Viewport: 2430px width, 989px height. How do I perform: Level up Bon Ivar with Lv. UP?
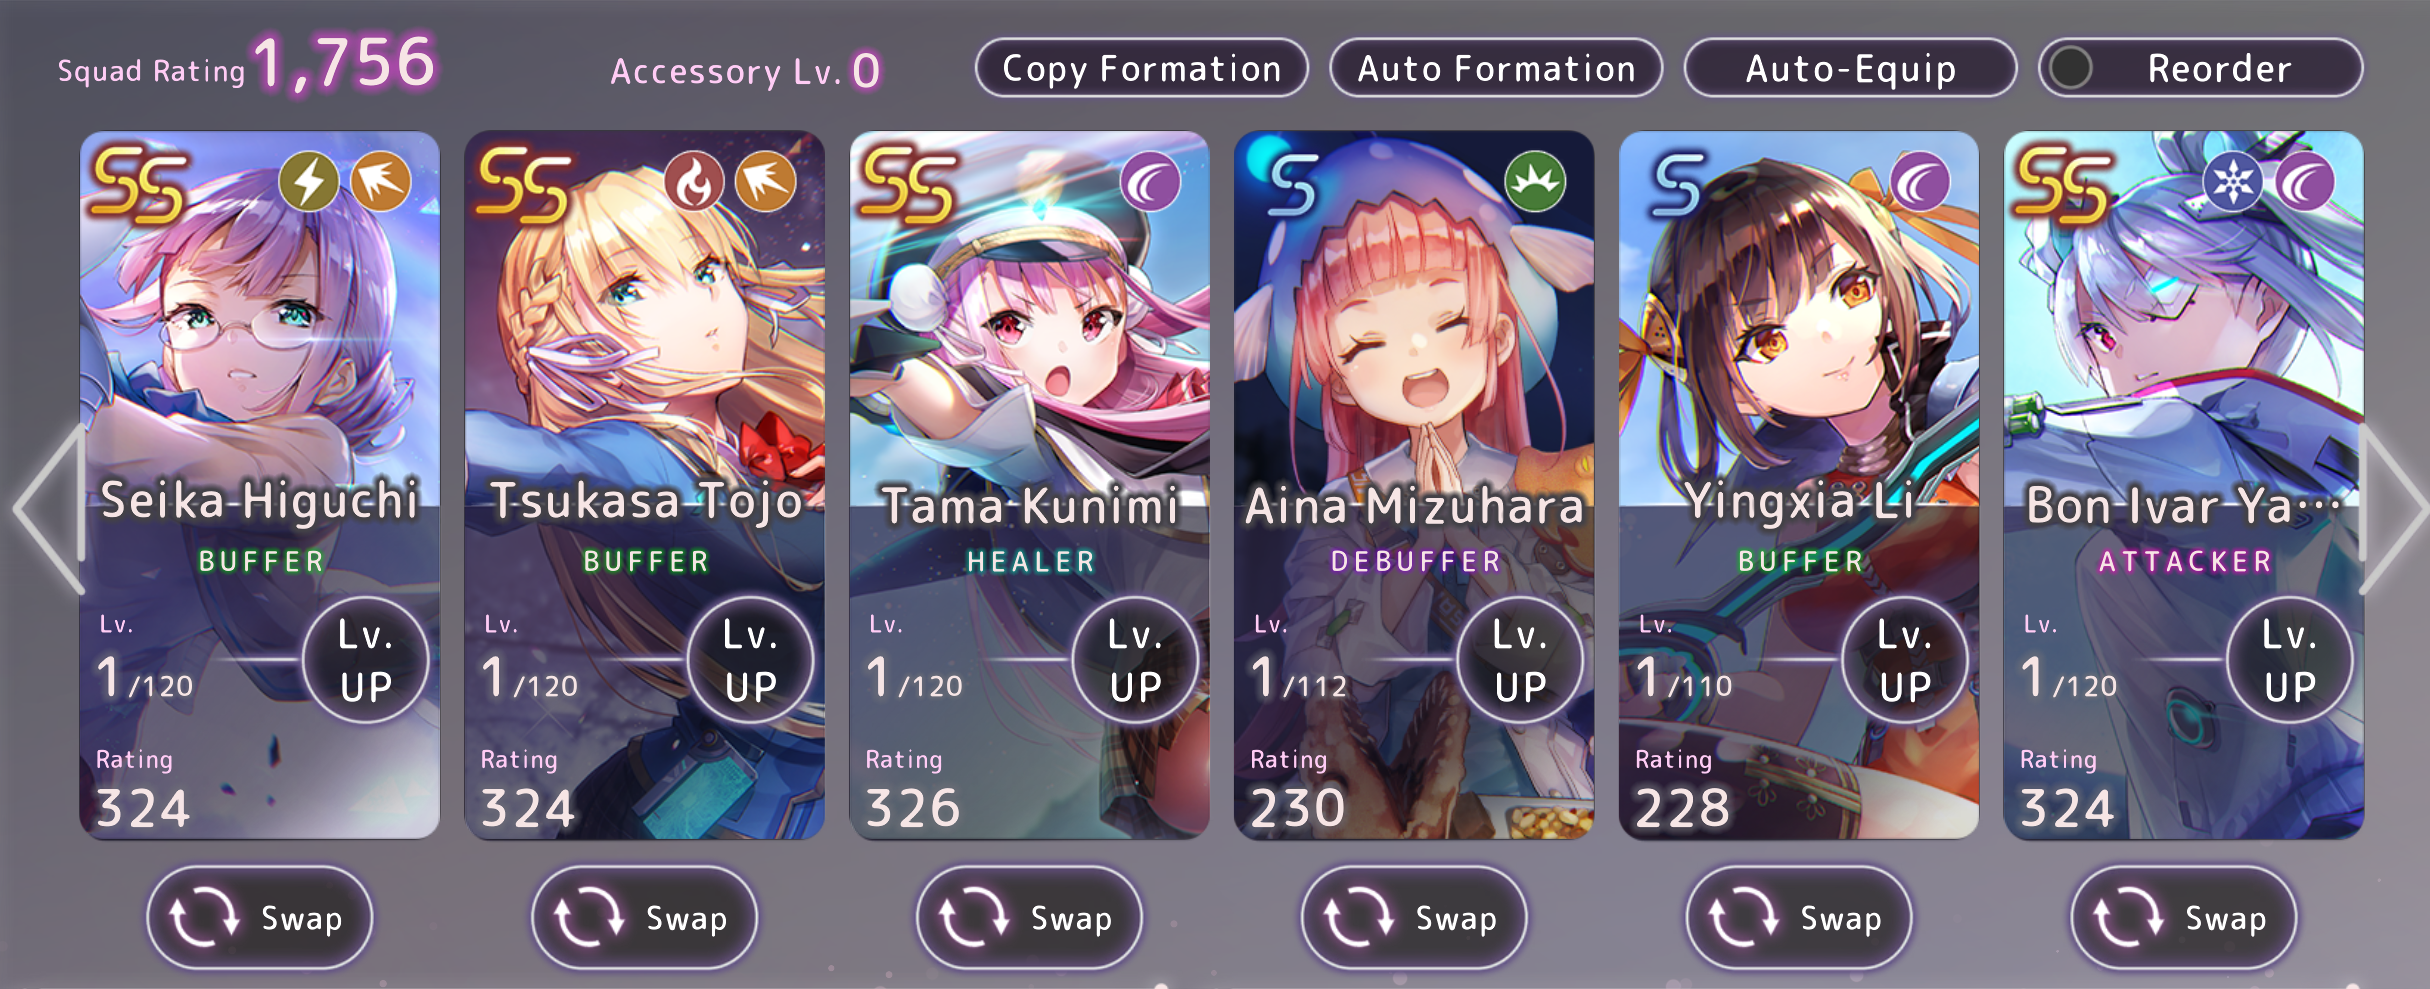(x=2290, y=660)
